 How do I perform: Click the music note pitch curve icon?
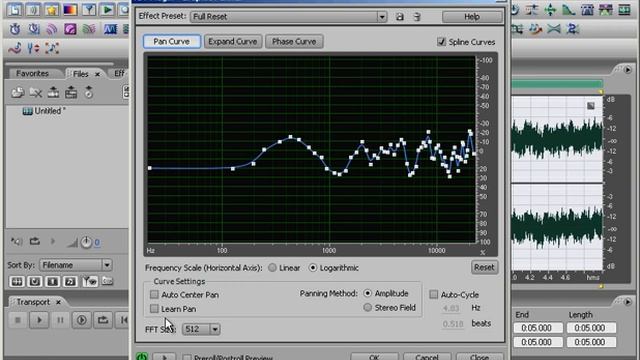[15, 48]
